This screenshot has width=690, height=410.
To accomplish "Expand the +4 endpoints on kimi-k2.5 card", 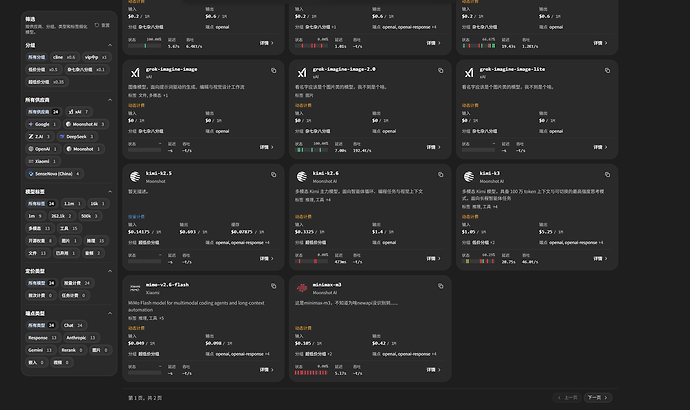I will point(267,242).
